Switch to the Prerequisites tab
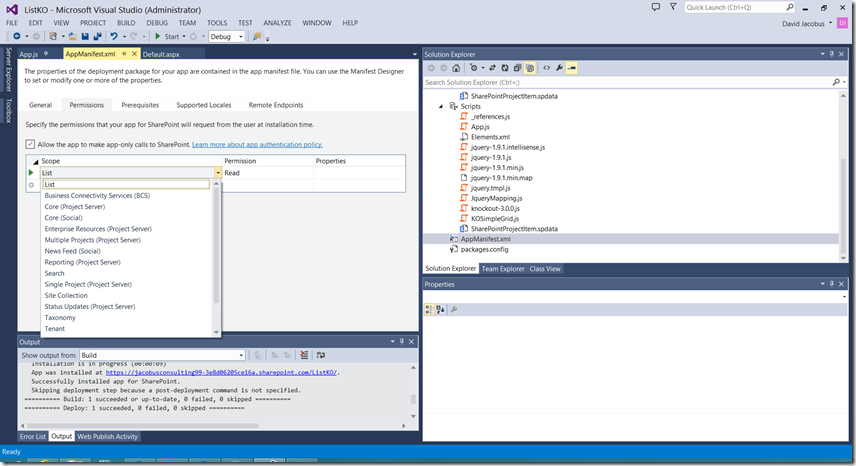856x466 pixels. coord(140,105)
